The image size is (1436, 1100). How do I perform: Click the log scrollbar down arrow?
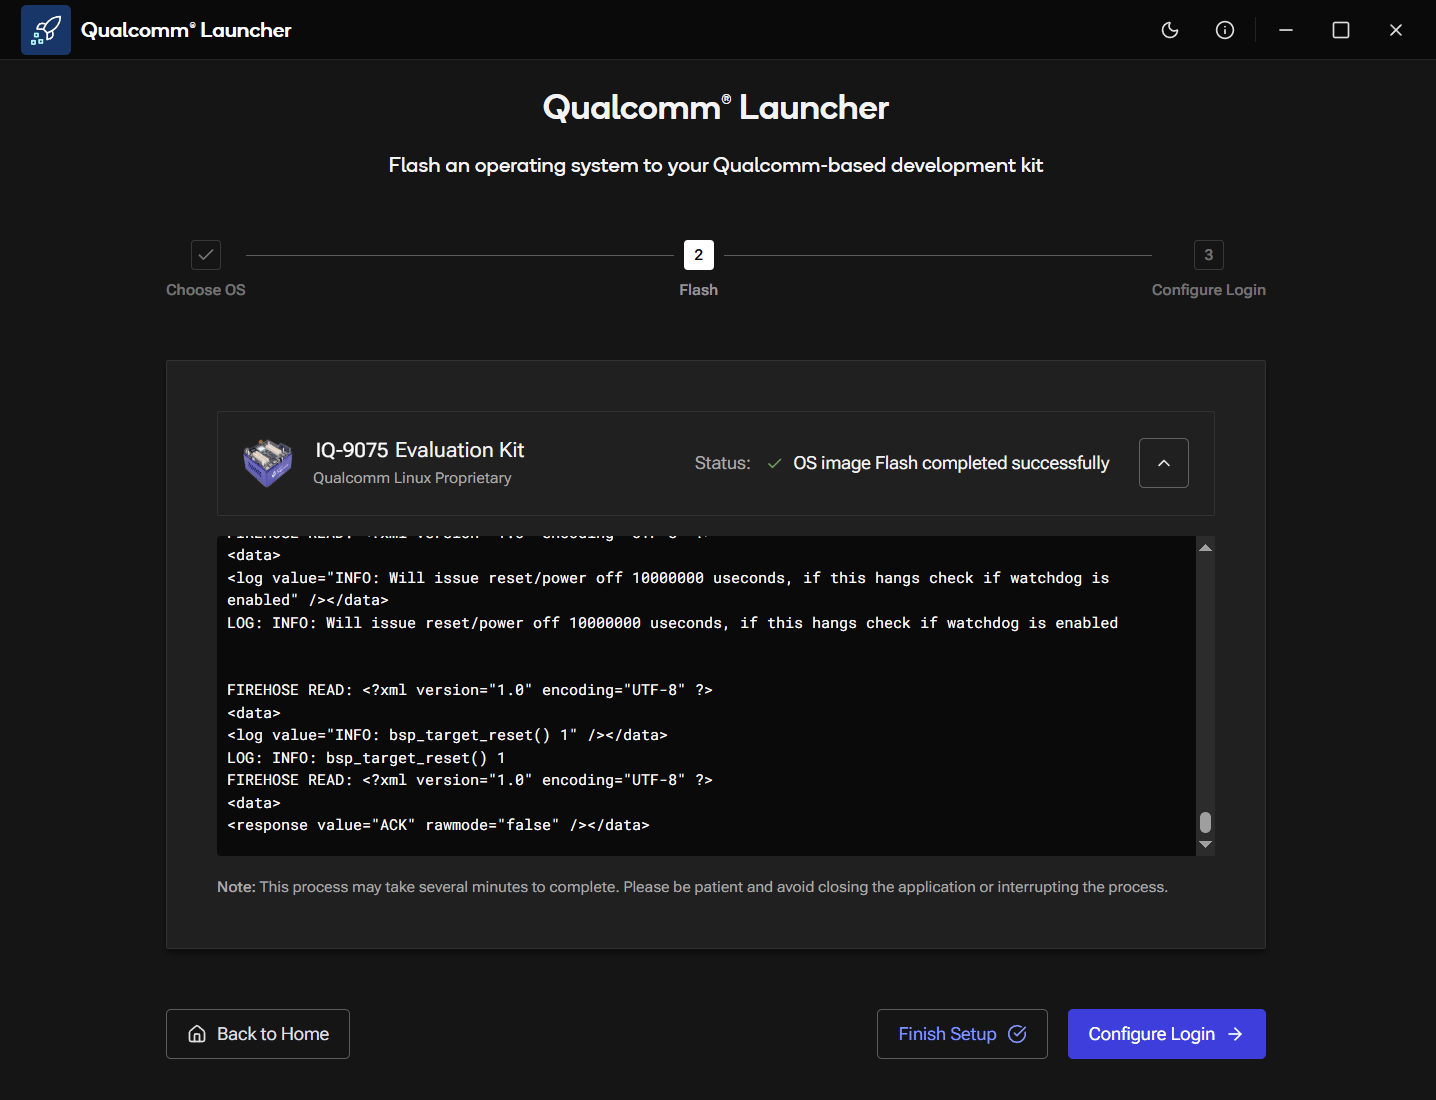pos(1206,845)
